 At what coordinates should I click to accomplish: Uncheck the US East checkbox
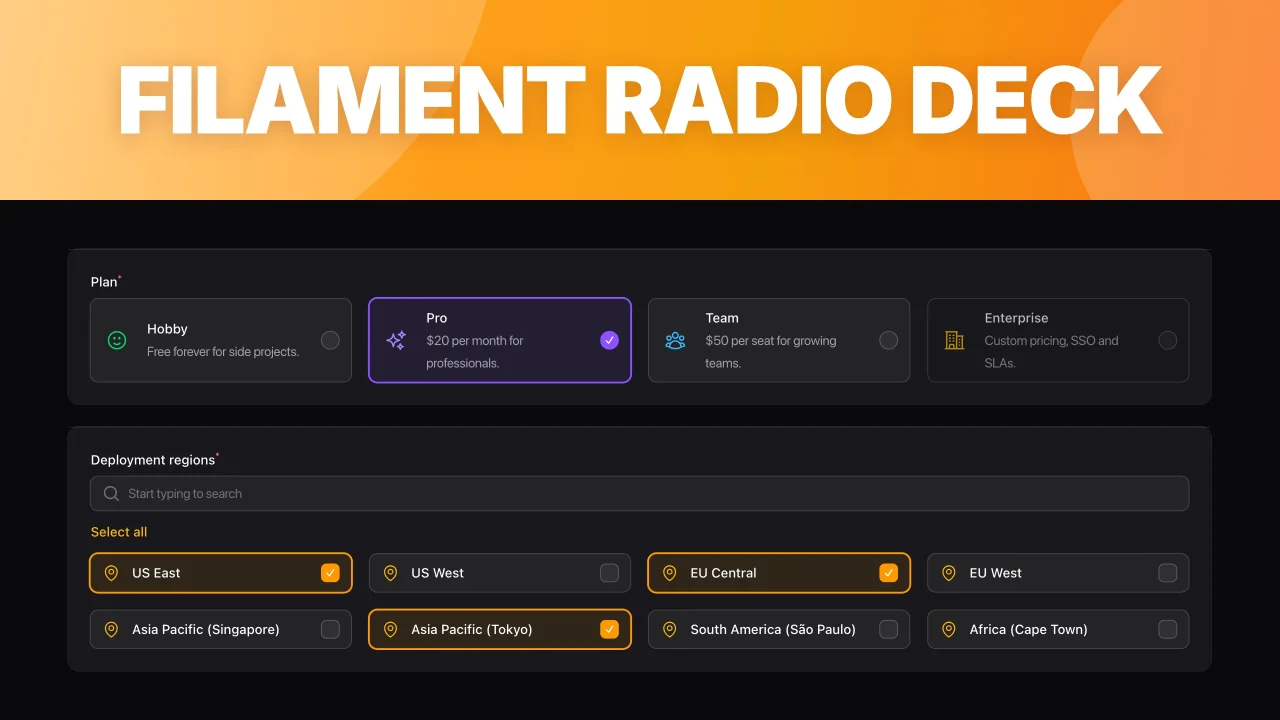click(x=330, y=573)
